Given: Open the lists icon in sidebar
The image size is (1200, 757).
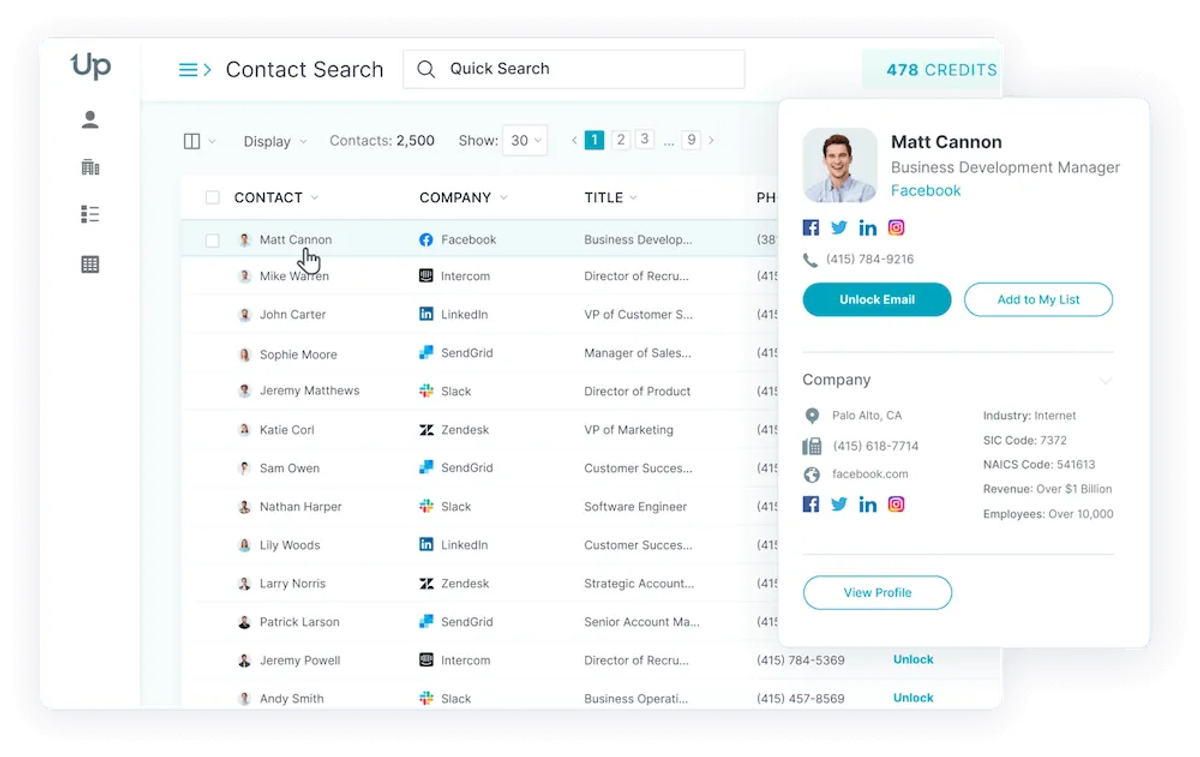Looking at the screenshot, I should (x=90, y=214).
